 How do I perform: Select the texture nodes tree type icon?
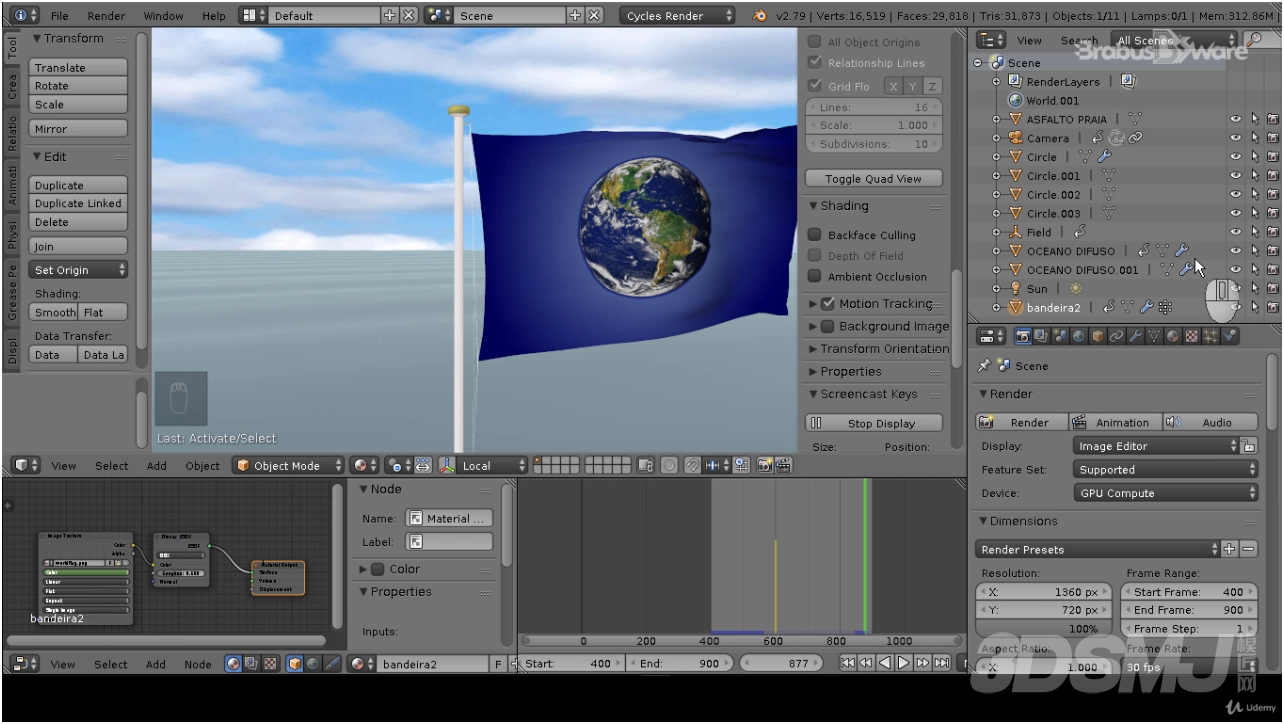point(270,663)
